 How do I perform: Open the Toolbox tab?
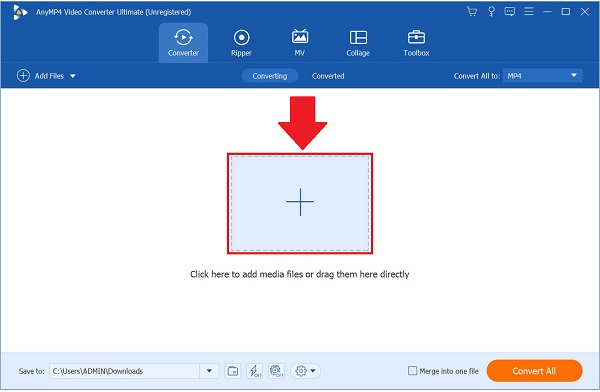[x=416, y=42]
